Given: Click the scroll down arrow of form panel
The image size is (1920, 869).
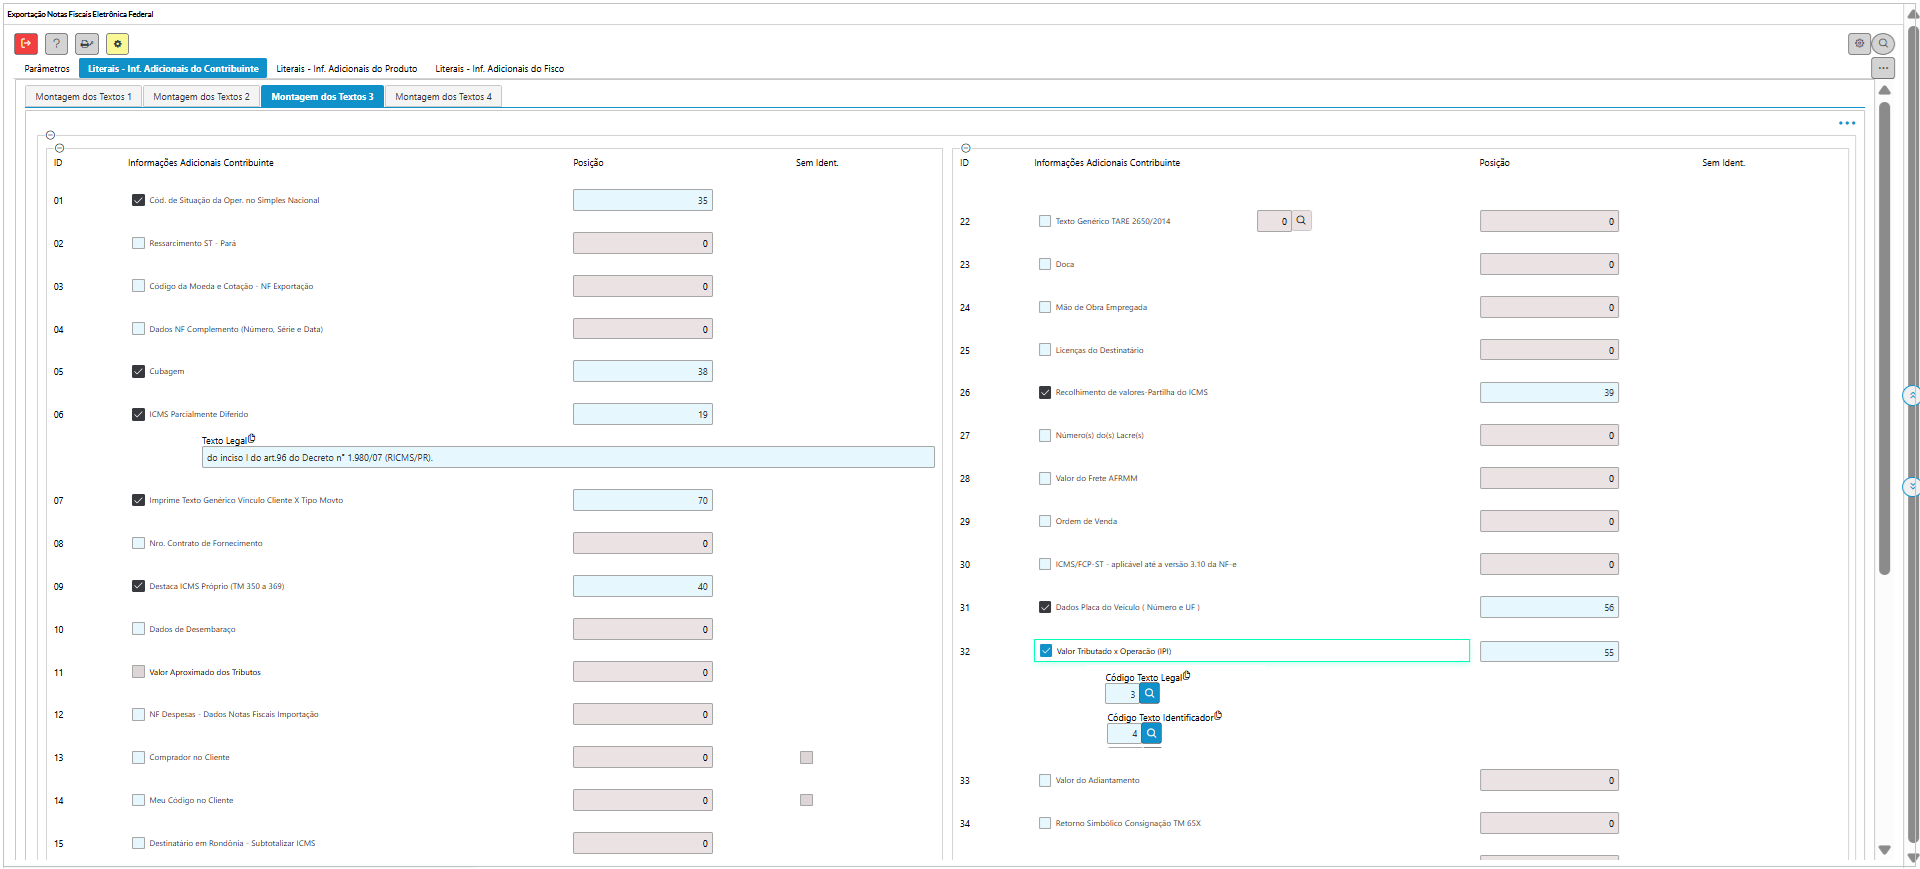Looking at the screenshot, I should tap(1884, 850).
